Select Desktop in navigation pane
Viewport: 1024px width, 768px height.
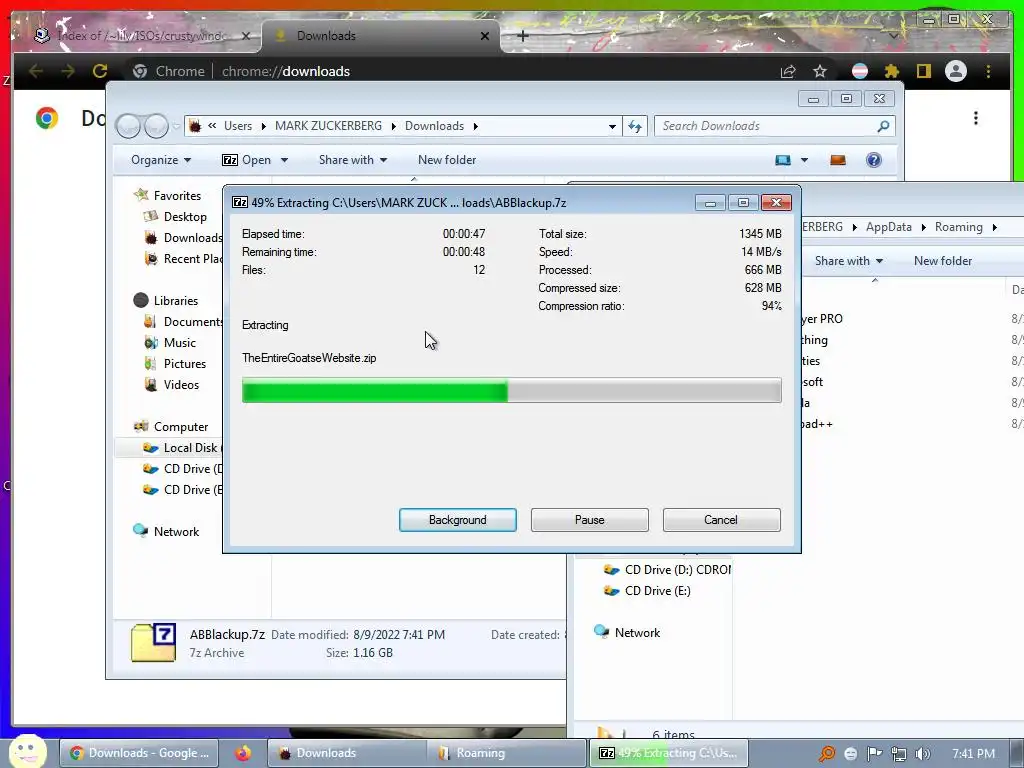185,217
